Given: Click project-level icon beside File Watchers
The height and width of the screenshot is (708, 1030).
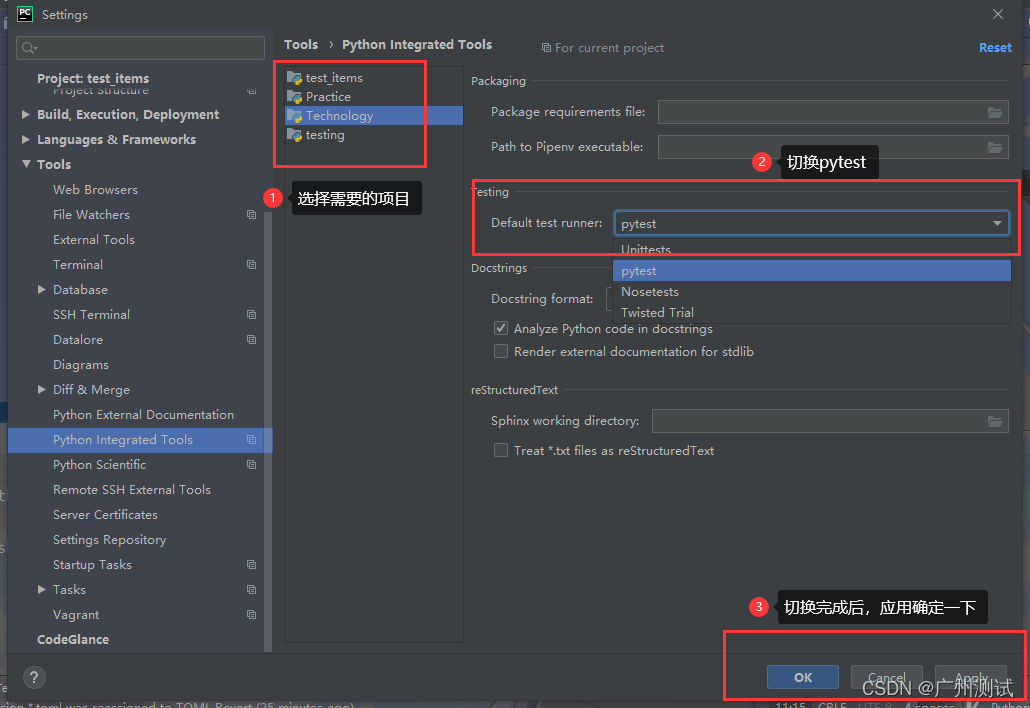Looking at the screenshot, I should pos(251,215).
